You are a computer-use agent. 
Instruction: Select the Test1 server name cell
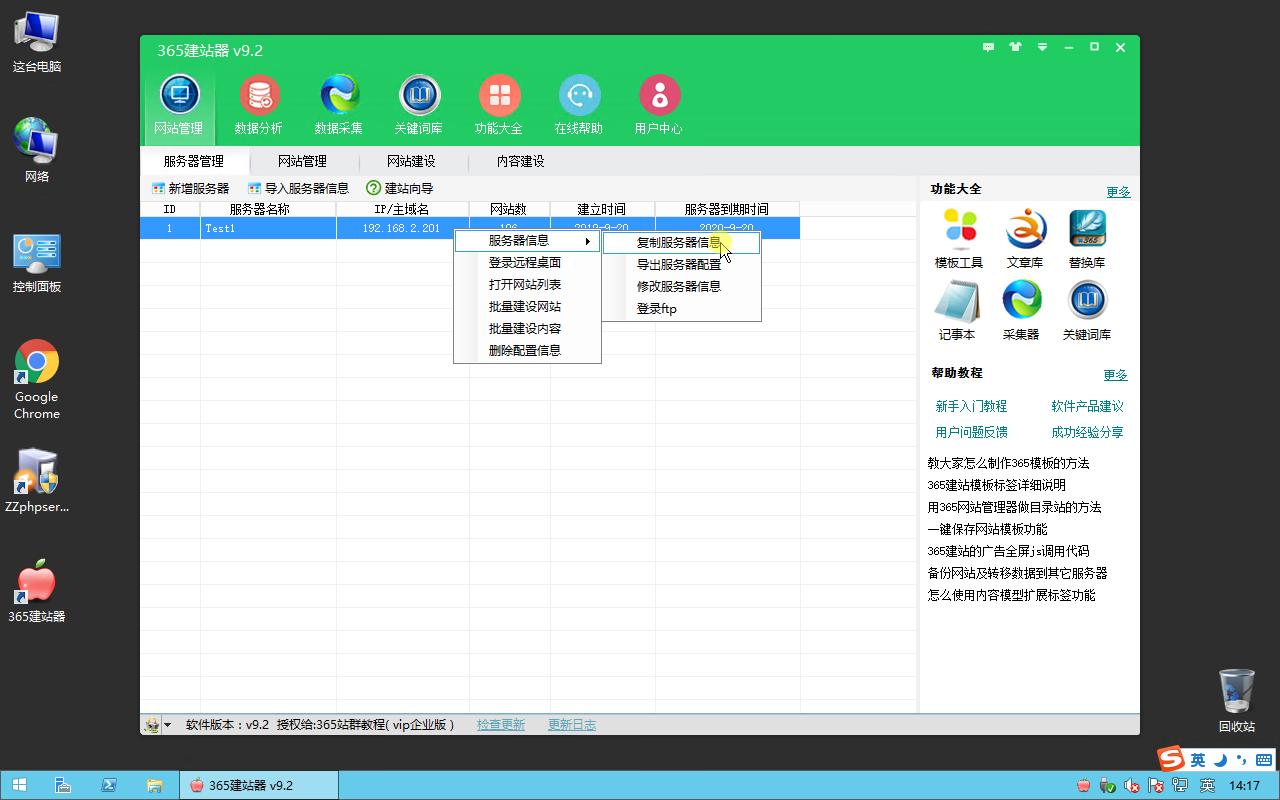268,228
